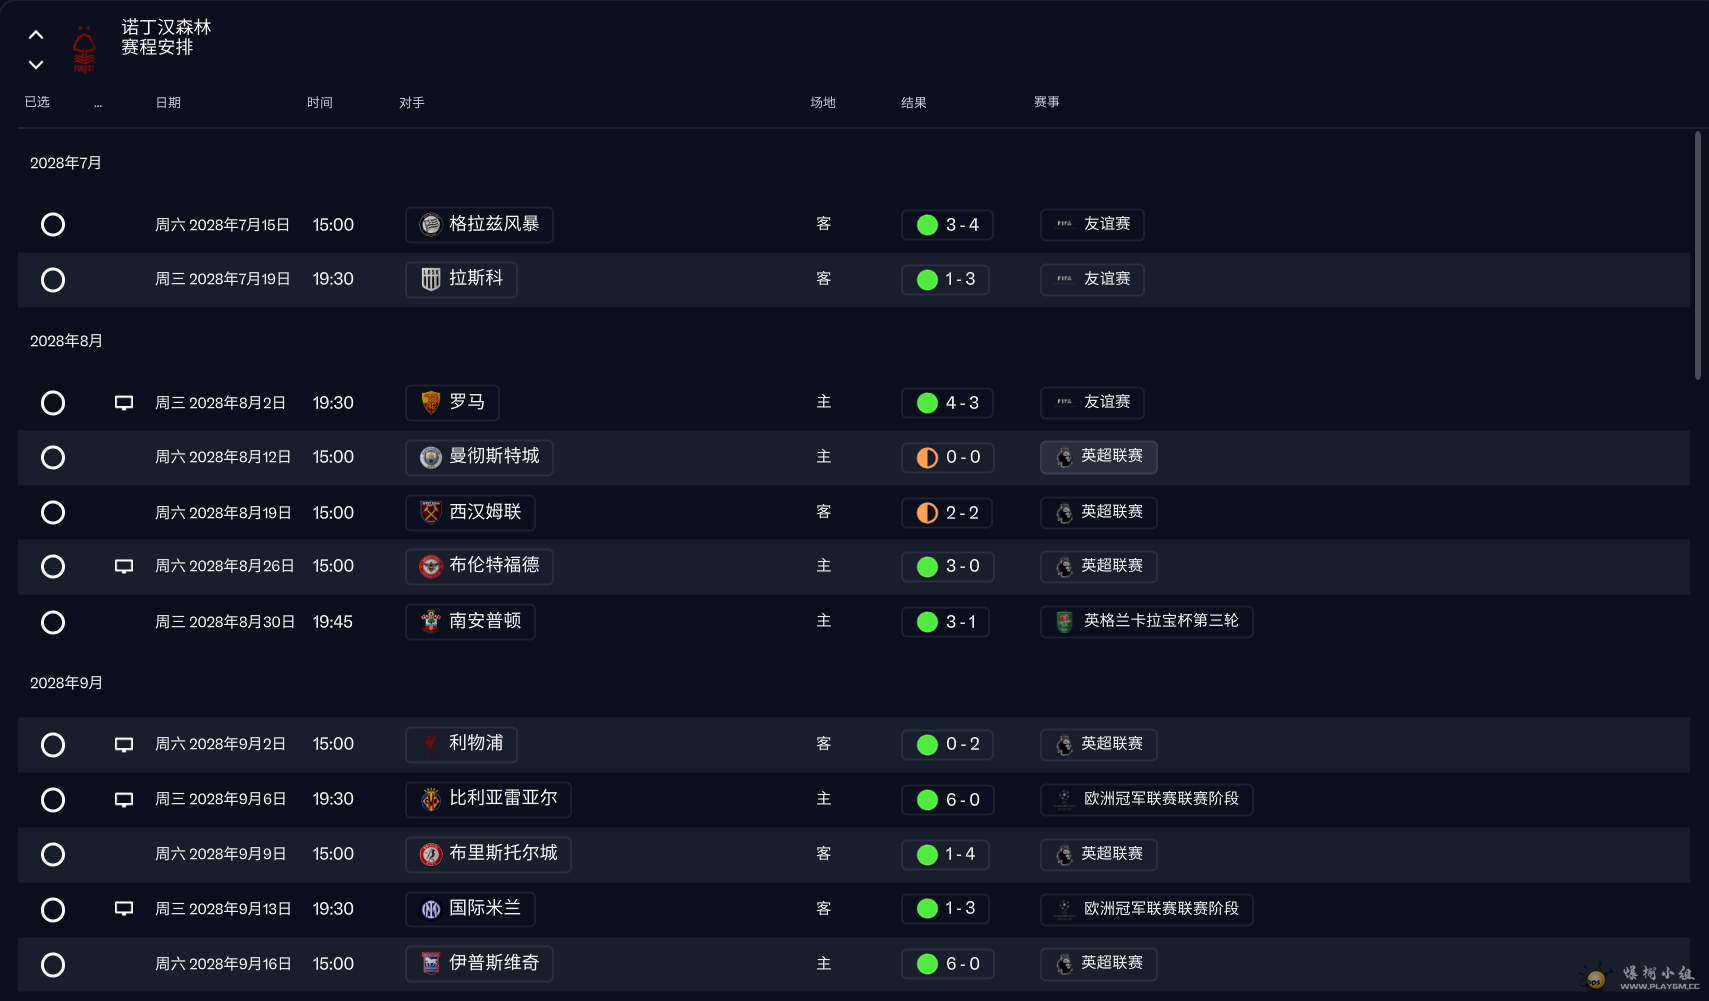
Task: Click the Villarreal club badge
Action: click(x=431, y=799)
